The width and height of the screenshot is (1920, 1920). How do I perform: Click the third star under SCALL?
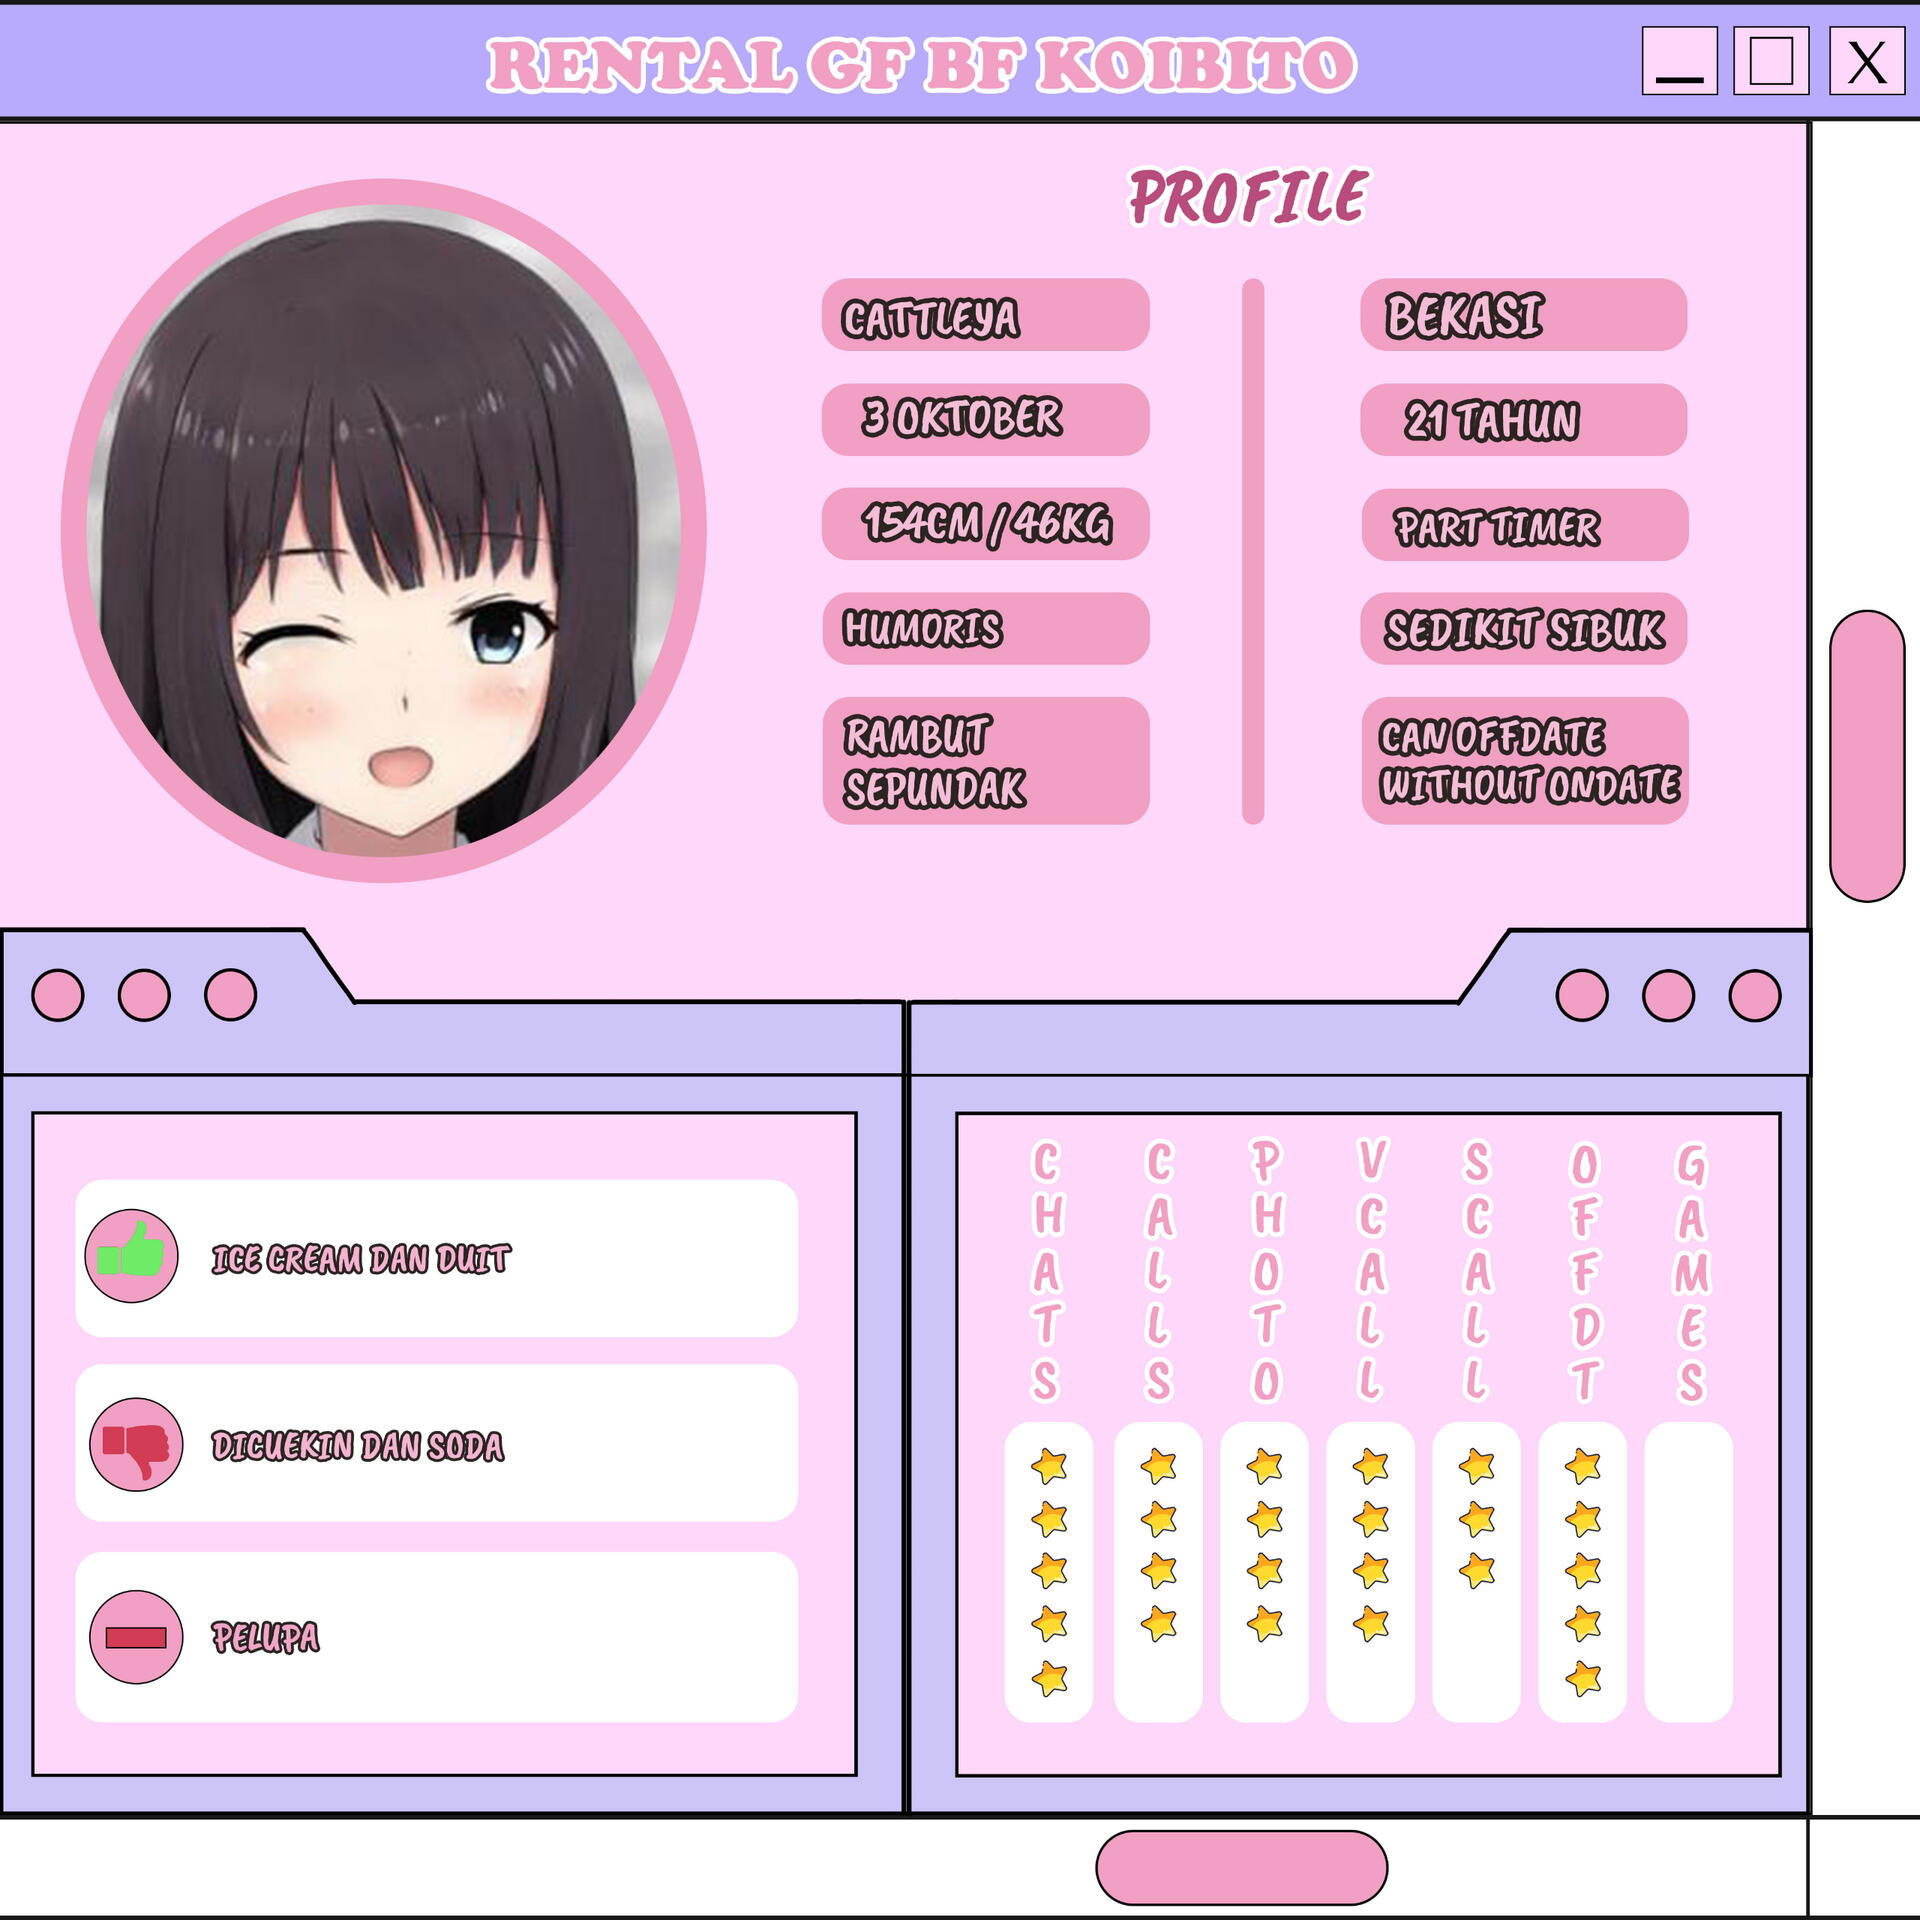coord(1476,1571)
